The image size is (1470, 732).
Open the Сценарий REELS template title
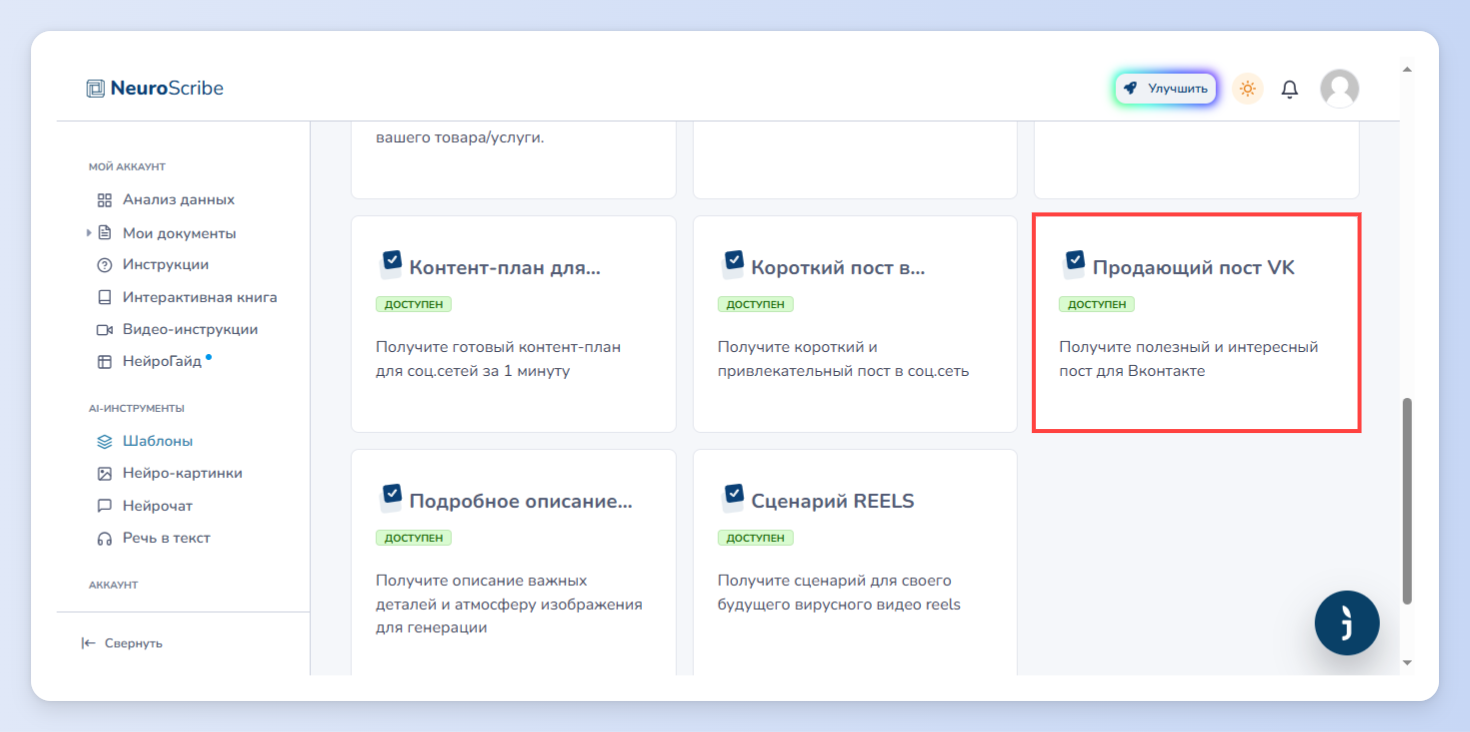[x=832, y=502]
